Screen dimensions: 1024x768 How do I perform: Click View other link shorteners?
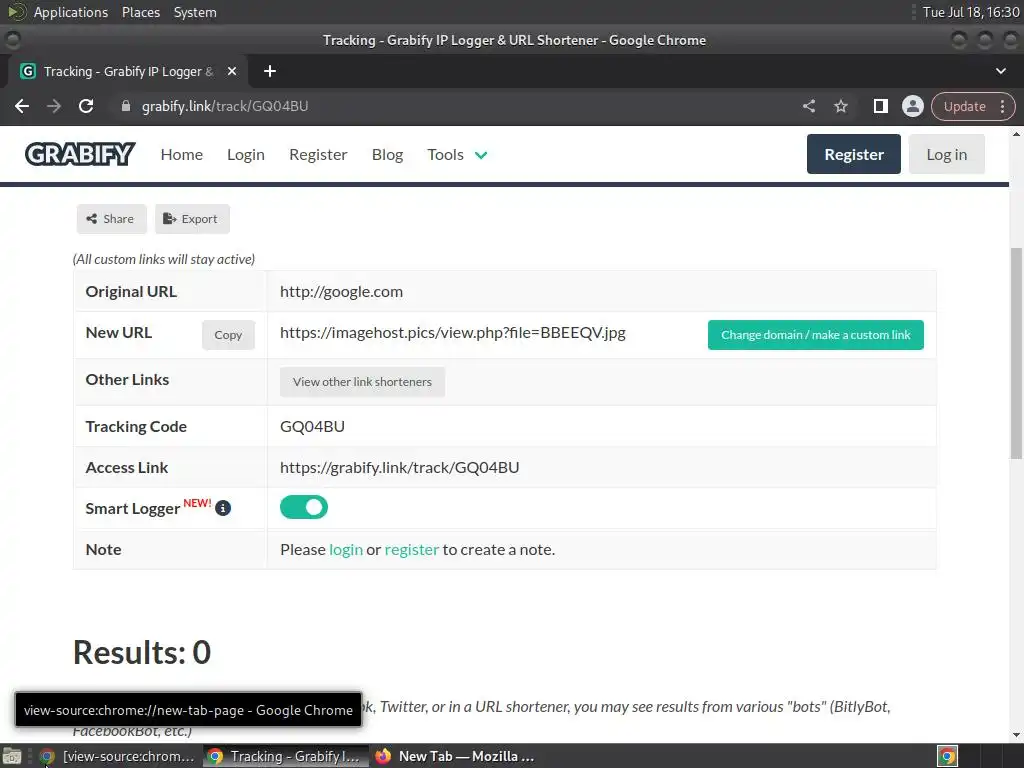coord(362,382)
